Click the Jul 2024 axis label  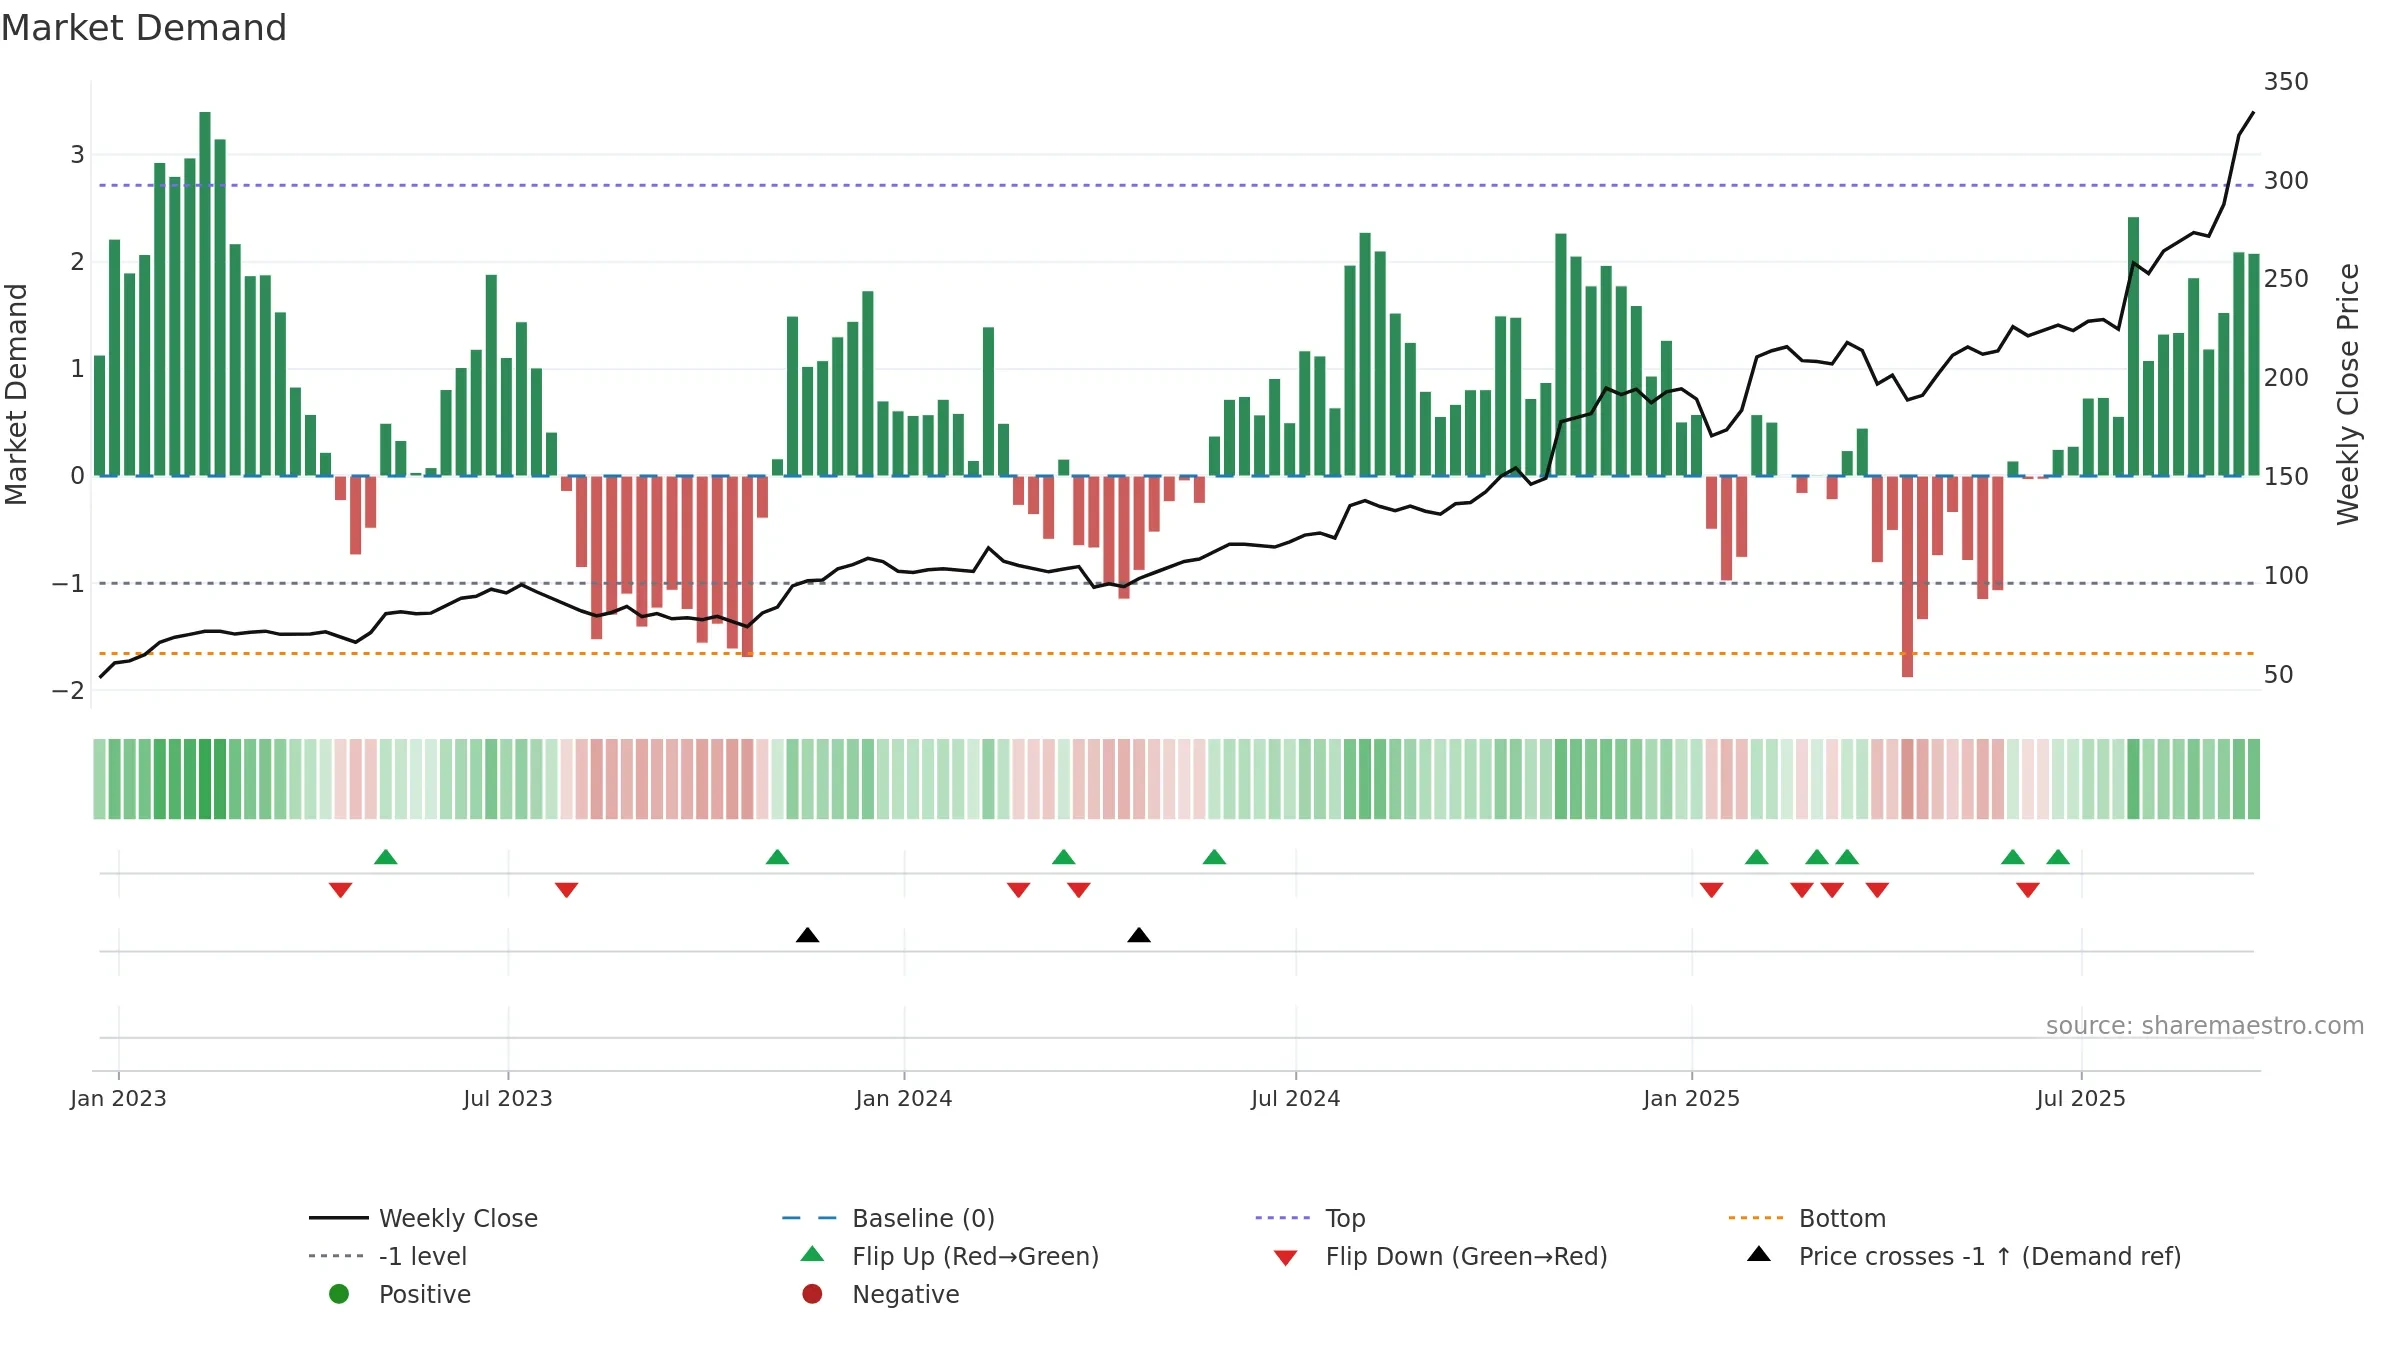[x=1296, y=1098]
